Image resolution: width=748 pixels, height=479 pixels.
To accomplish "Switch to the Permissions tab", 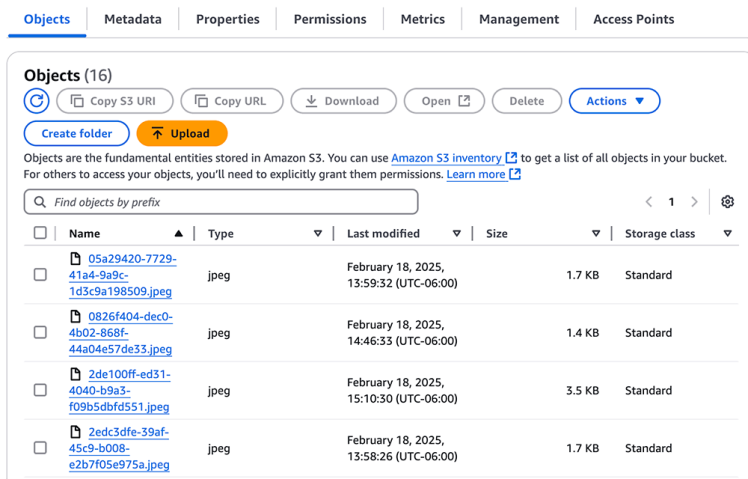I will tap(330, 19).
